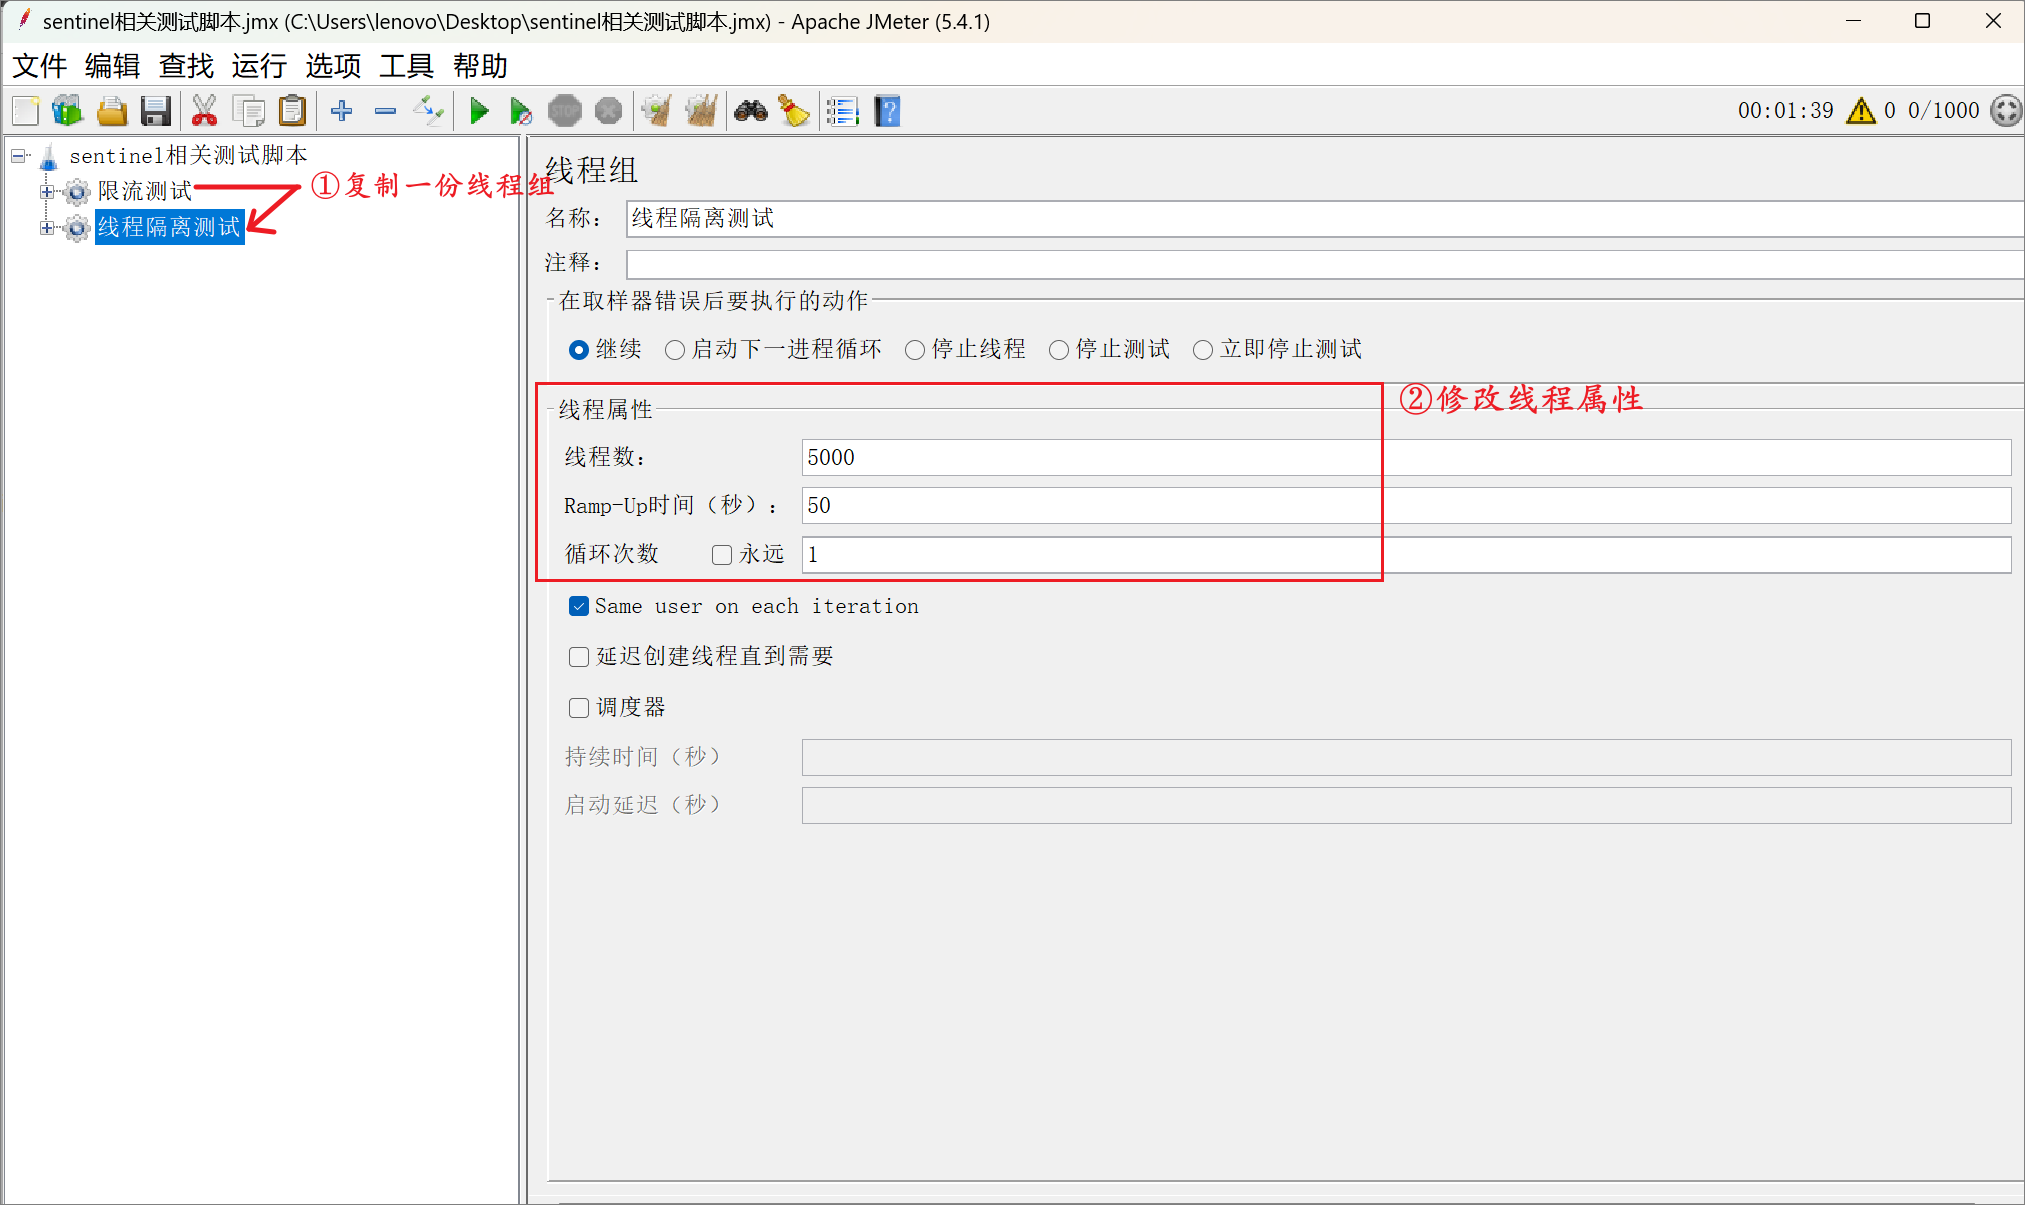This screenshot has height=1205, width=2025.
Task: Click the Shutdown test icon
Action: (x=608, y=111)
